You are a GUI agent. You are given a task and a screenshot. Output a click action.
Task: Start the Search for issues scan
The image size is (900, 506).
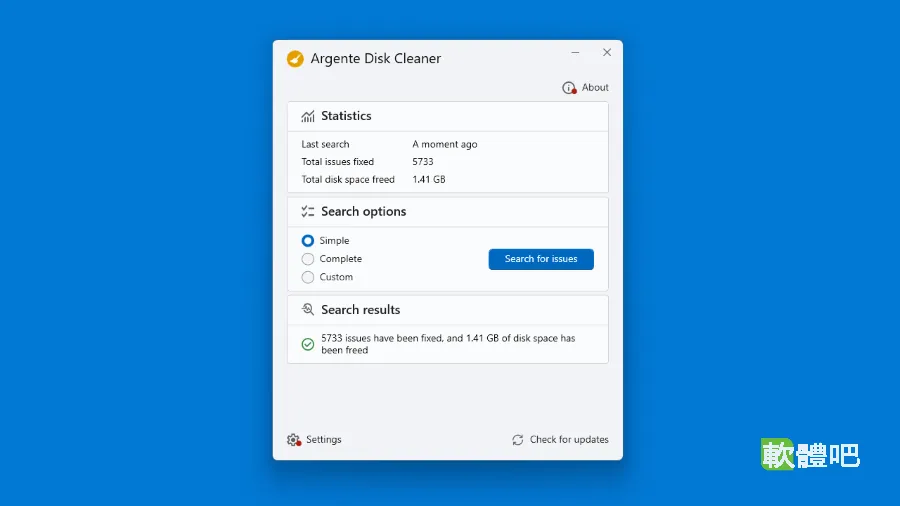(x=541, y=259)
